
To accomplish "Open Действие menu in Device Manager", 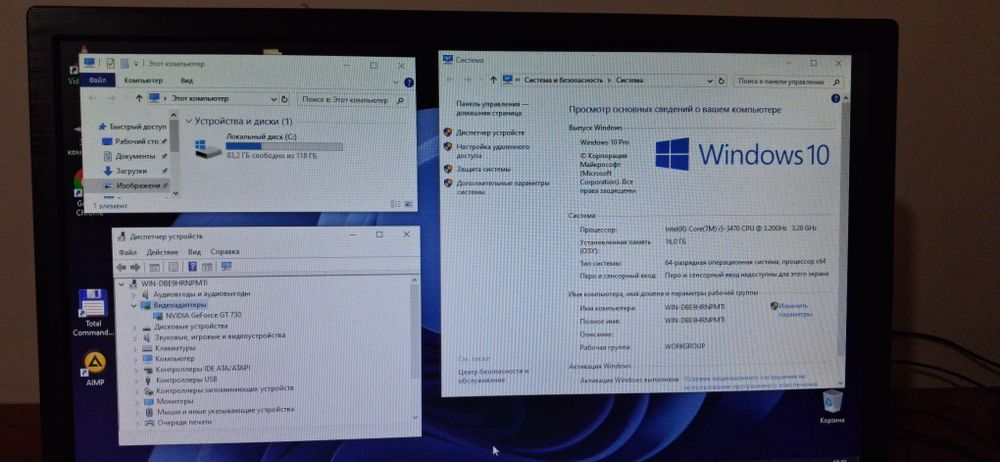I will [x=162, y=252].
